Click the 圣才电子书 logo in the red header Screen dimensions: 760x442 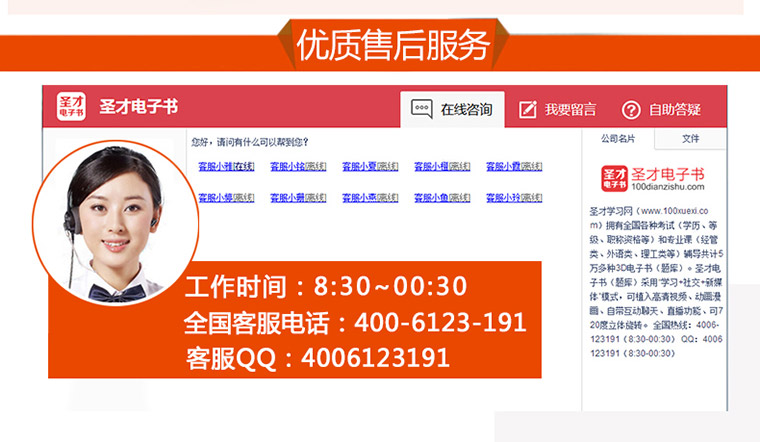coord(71,108)
